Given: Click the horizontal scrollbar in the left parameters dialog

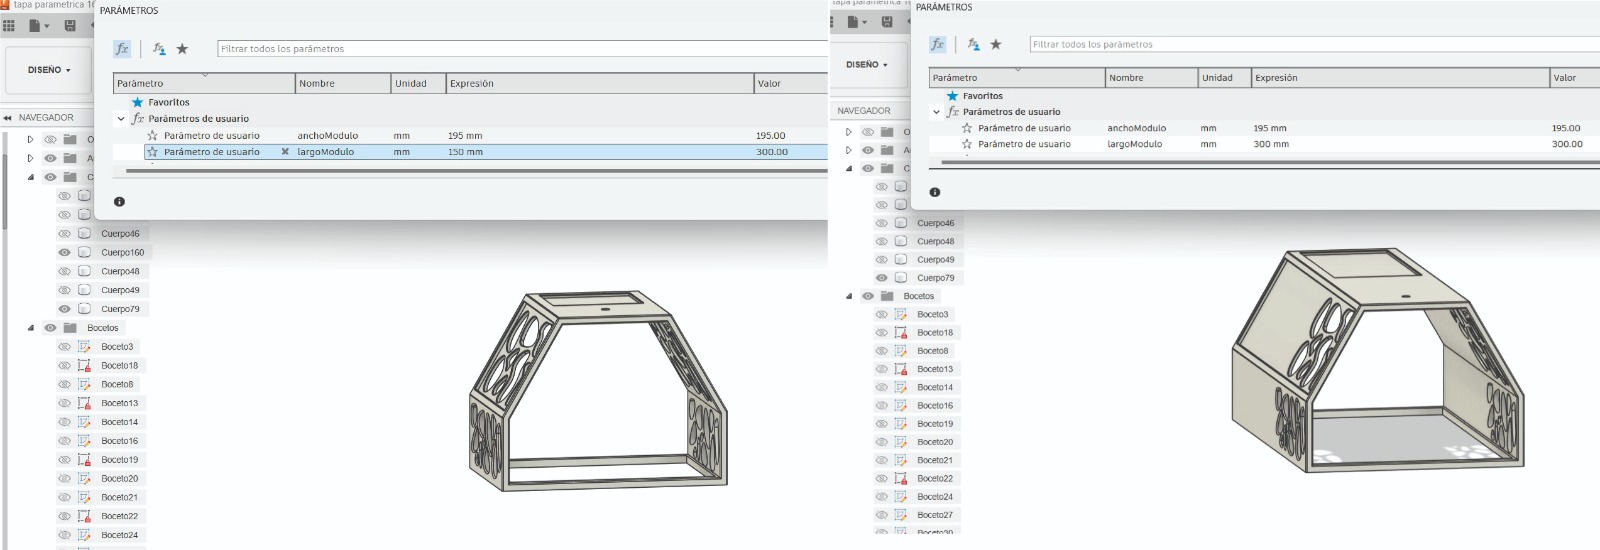Looking at the screenshot, I should [470, 171].
